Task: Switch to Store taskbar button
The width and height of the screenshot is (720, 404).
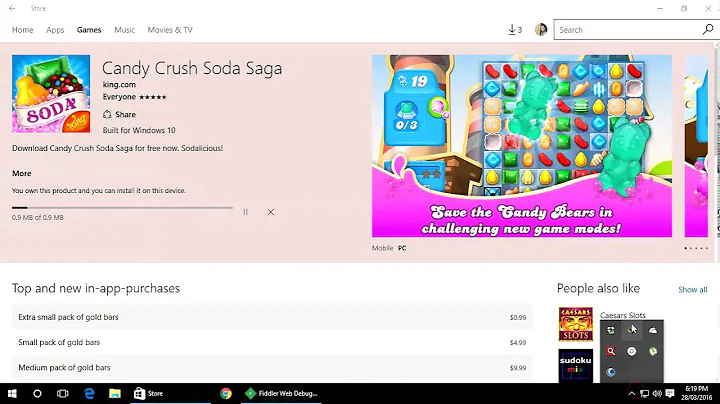Action: click(x=170, y=393)
